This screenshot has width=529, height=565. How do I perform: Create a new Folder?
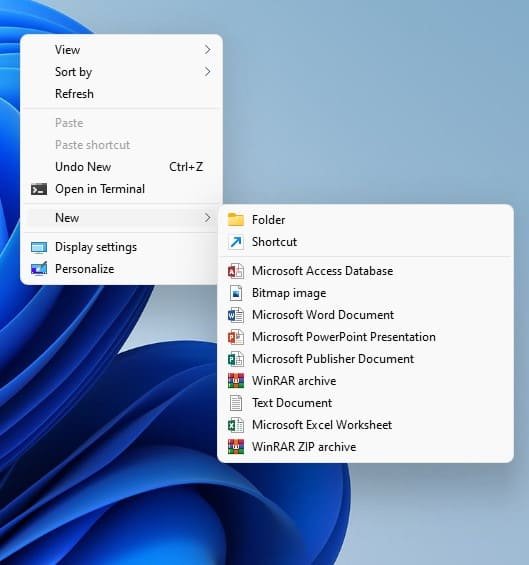pyautogui.click(x=365, y=220)
